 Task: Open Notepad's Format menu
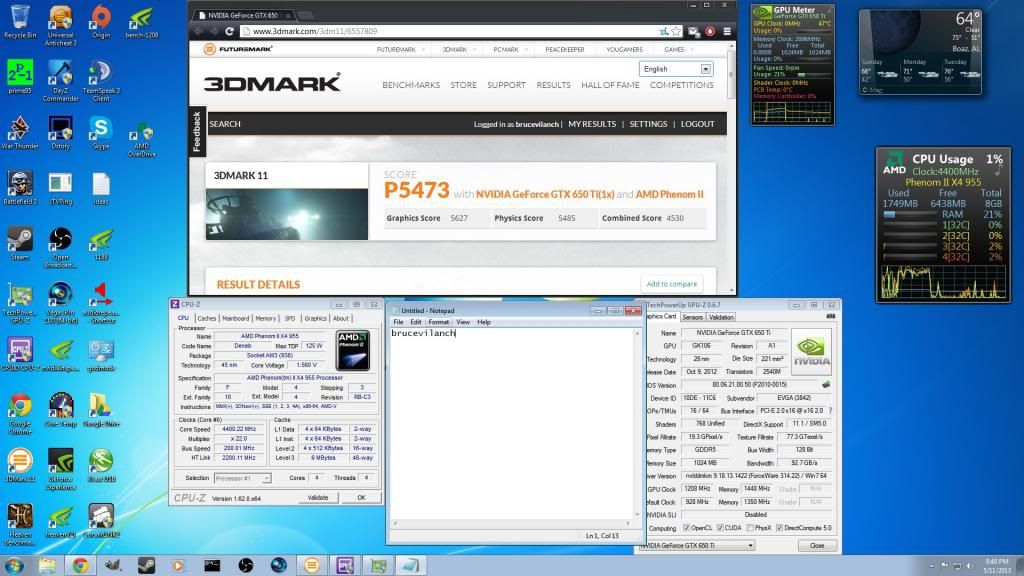438,322
